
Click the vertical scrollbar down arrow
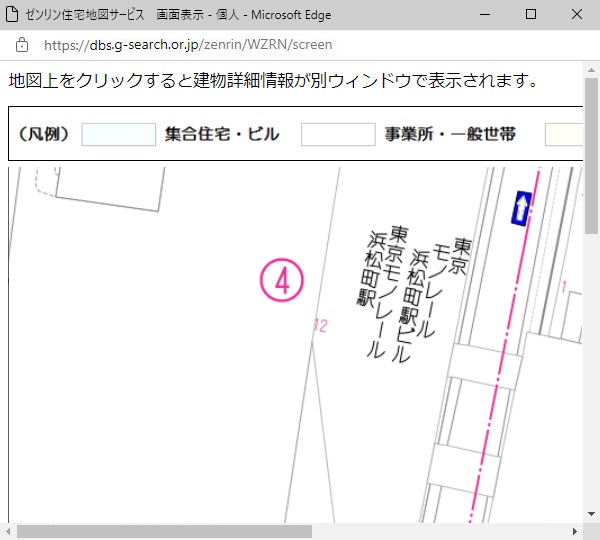(x=592, y=514)
